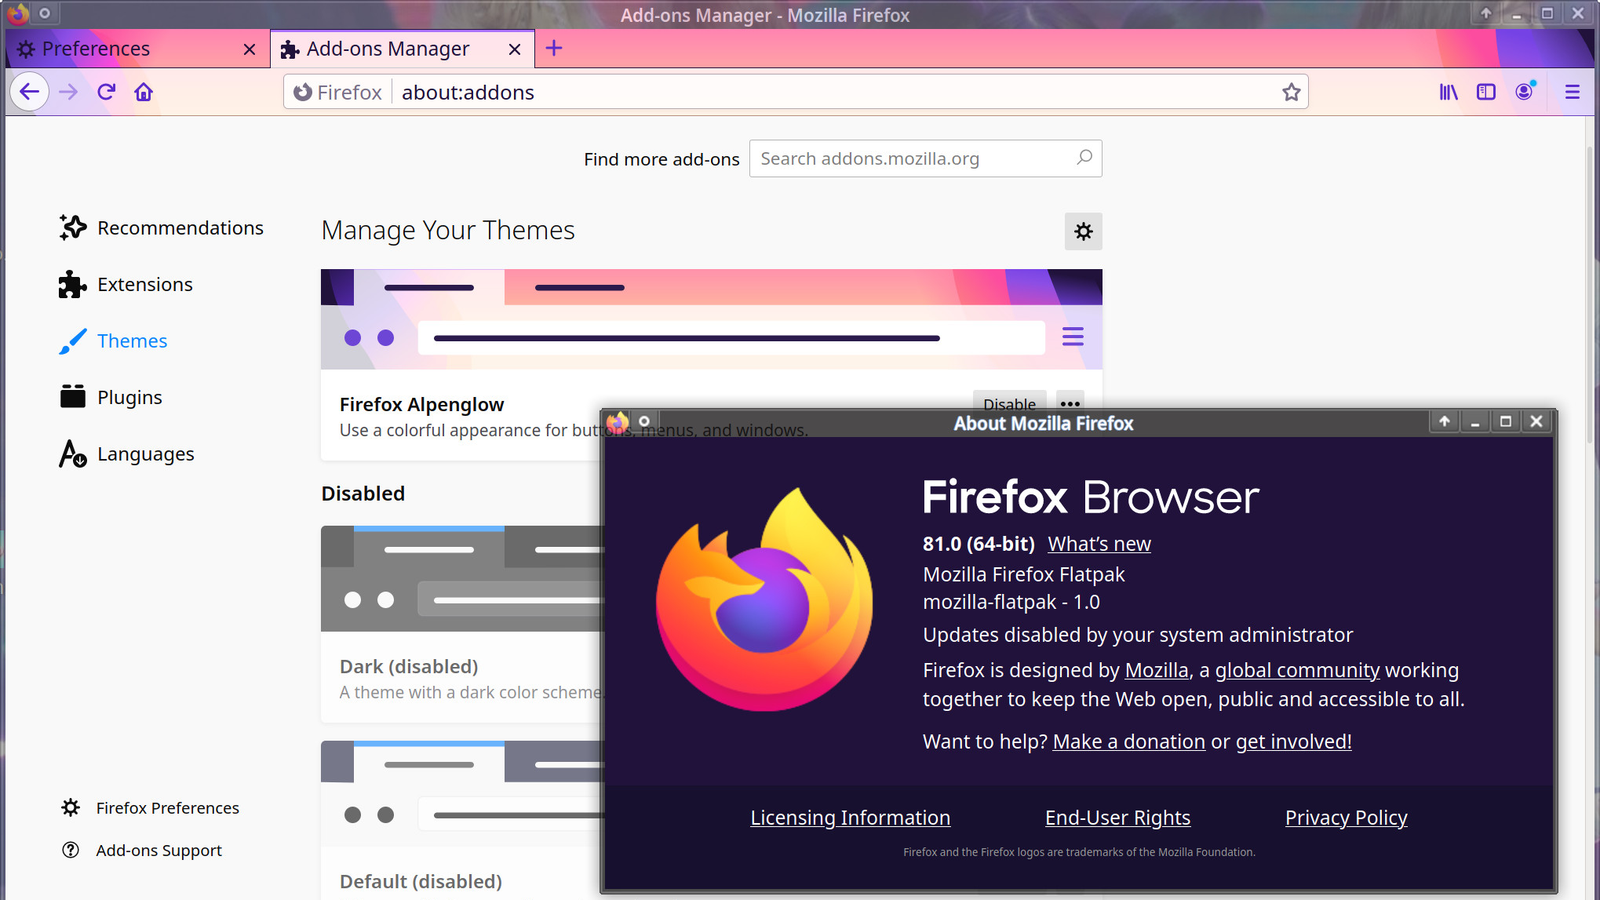
Task: Click the Dark (disabled) theme name
Action: point(408,666)
